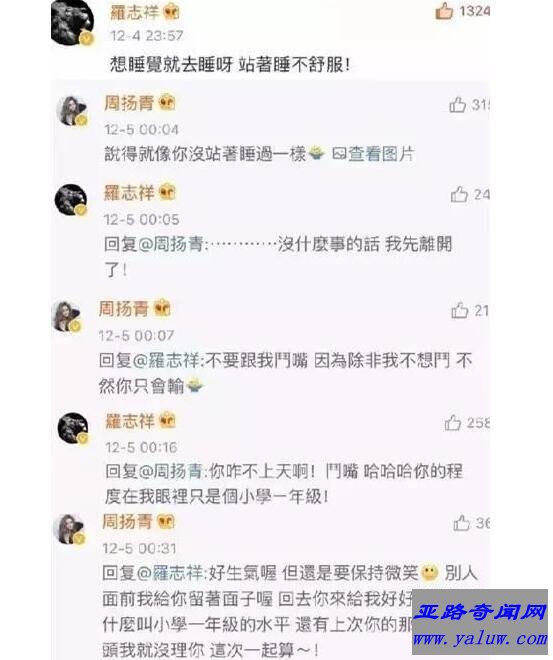Viewport: 553px width, 660px height.
Task: Like 羅志祥's top comment with 1324 likes
Action: click(x=444, y=11)
